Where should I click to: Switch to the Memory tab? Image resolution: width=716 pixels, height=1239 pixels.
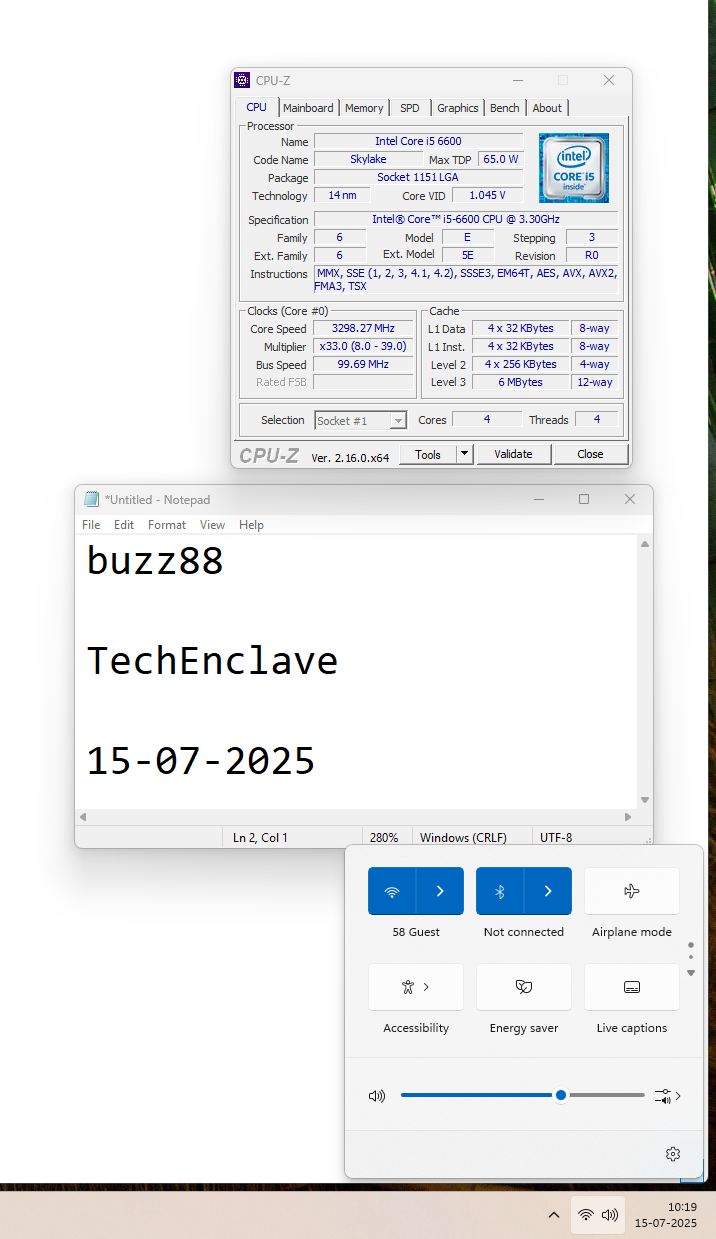point(364,108)
